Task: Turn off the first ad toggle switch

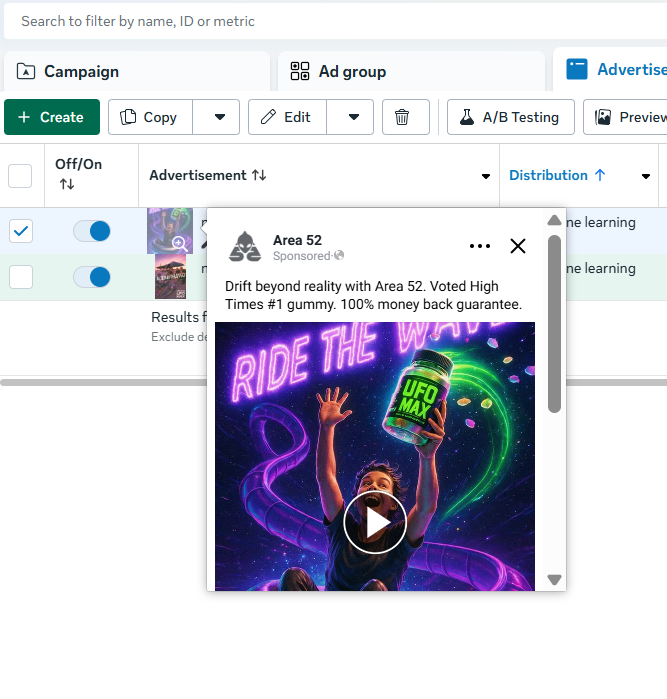Action: tap(92, 231)
